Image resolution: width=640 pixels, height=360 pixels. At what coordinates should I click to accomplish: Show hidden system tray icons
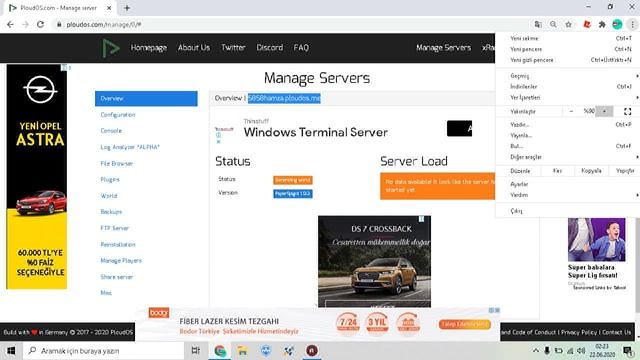point(536,351)
